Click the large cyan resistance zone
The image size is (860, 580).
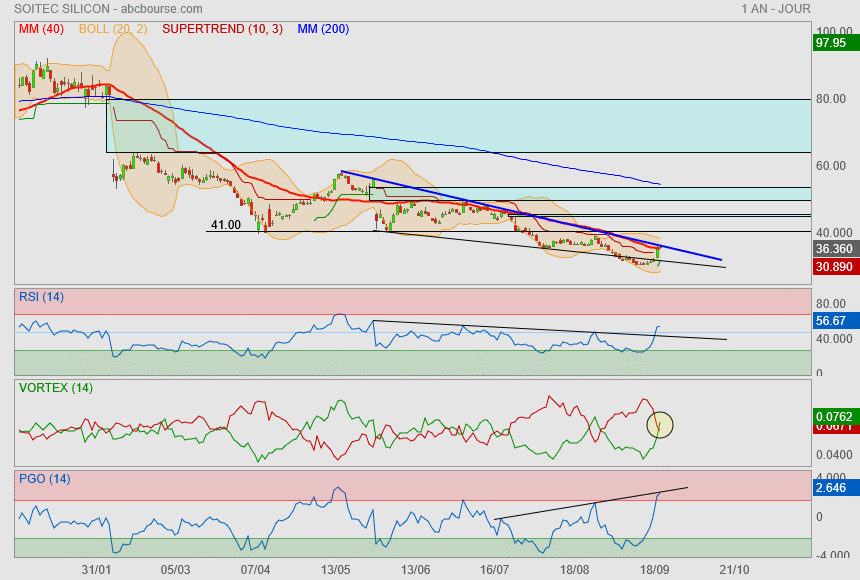[460, 125]
